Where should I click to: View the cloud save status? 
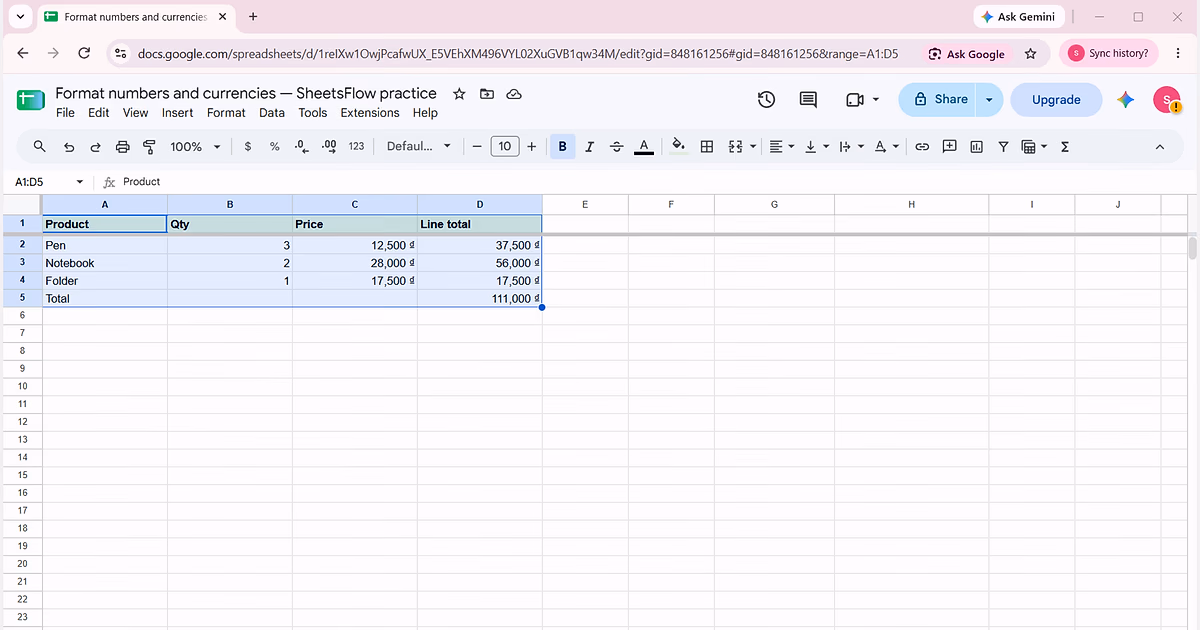pyautogui.click(x=514, y=94)
